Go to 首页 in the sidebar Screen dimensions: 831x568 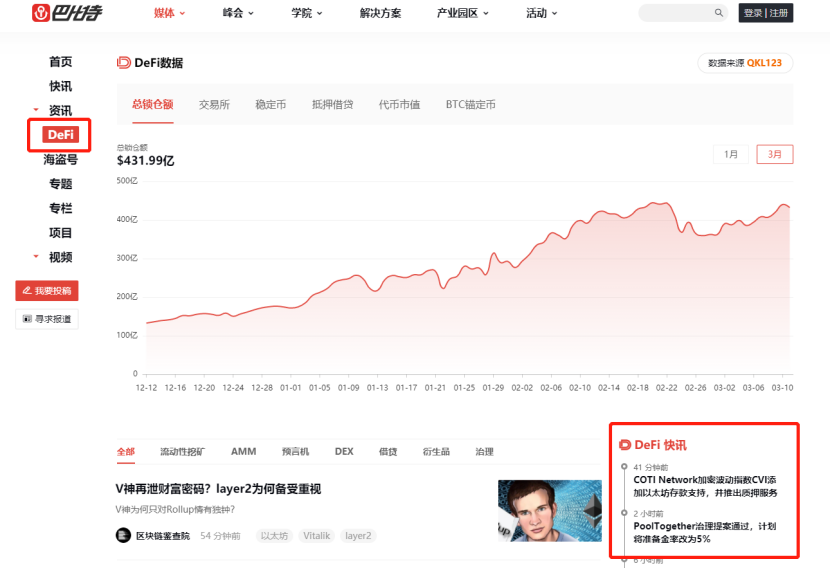coord(60,61)
